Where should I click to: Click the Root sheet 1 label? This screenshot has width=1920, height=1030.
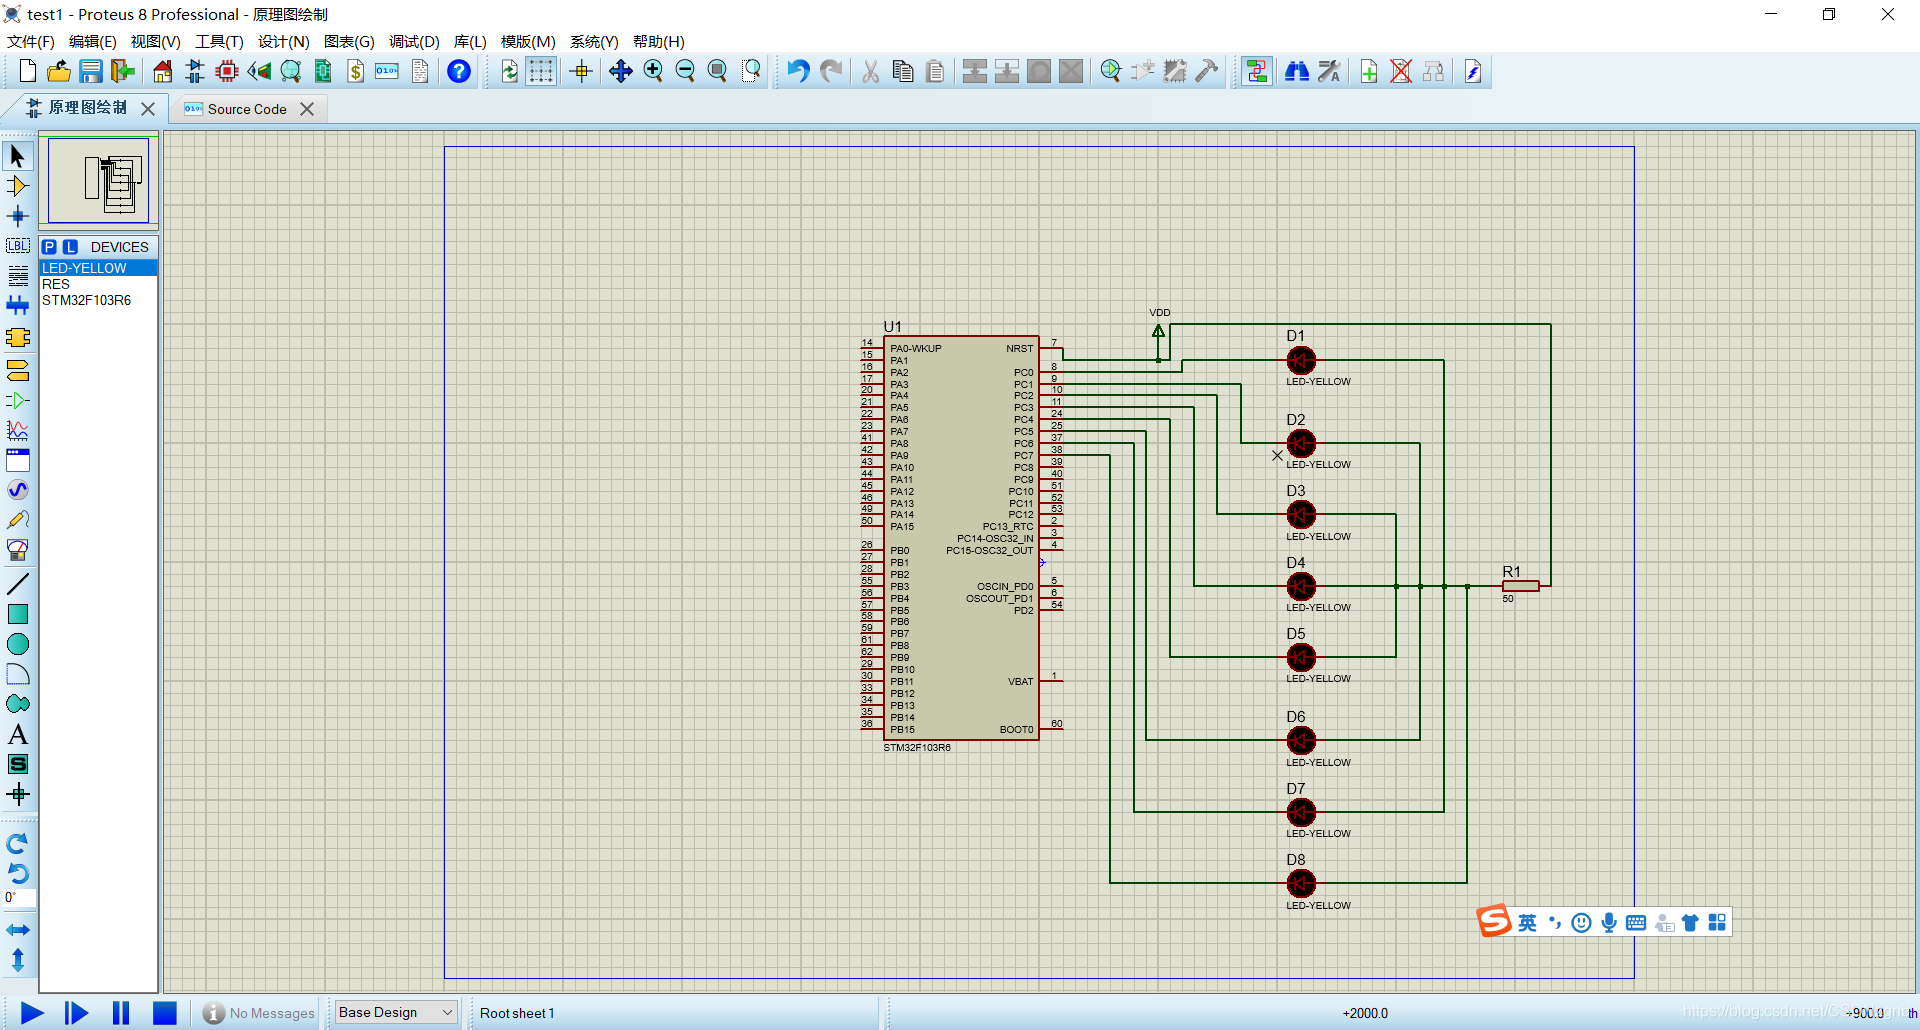[x=517, y=1013]
